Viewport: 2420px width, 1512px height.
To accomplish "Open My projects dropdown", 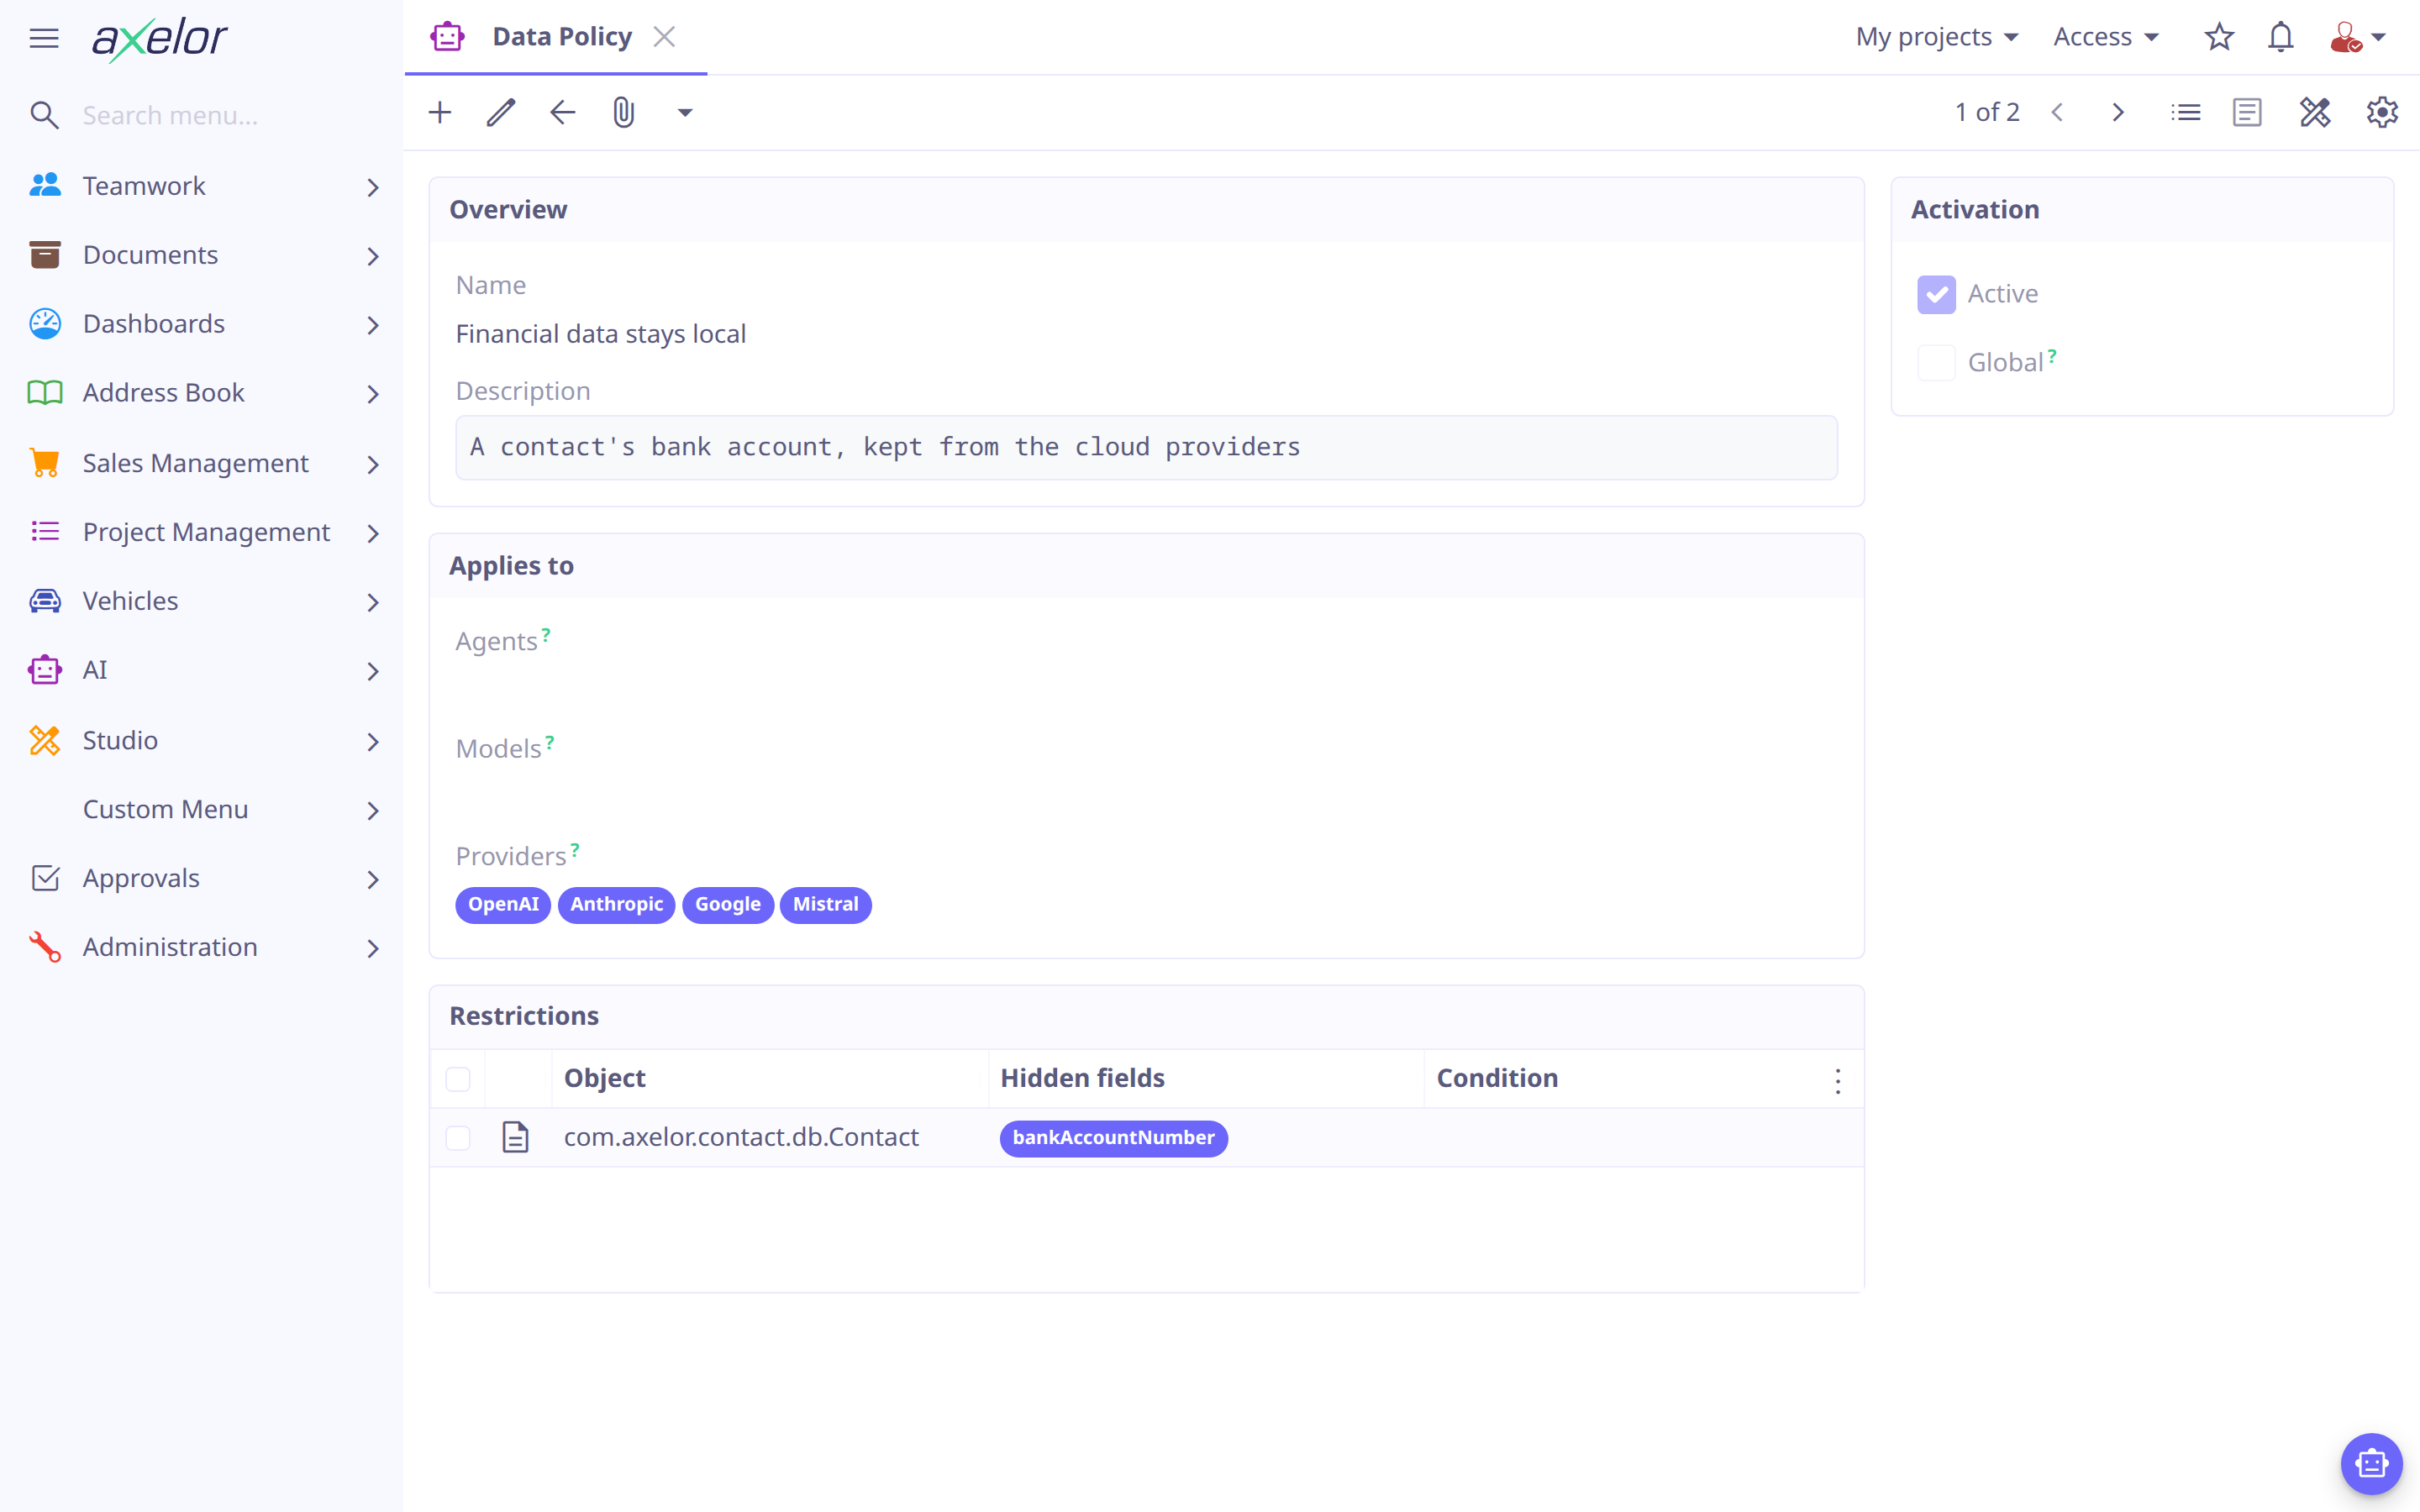I will [x=1937, y=37].
